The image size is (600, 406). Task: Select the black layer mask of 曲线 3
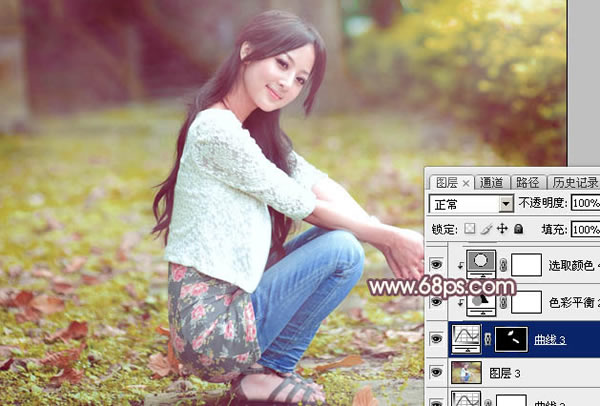[x=512, y=339]
